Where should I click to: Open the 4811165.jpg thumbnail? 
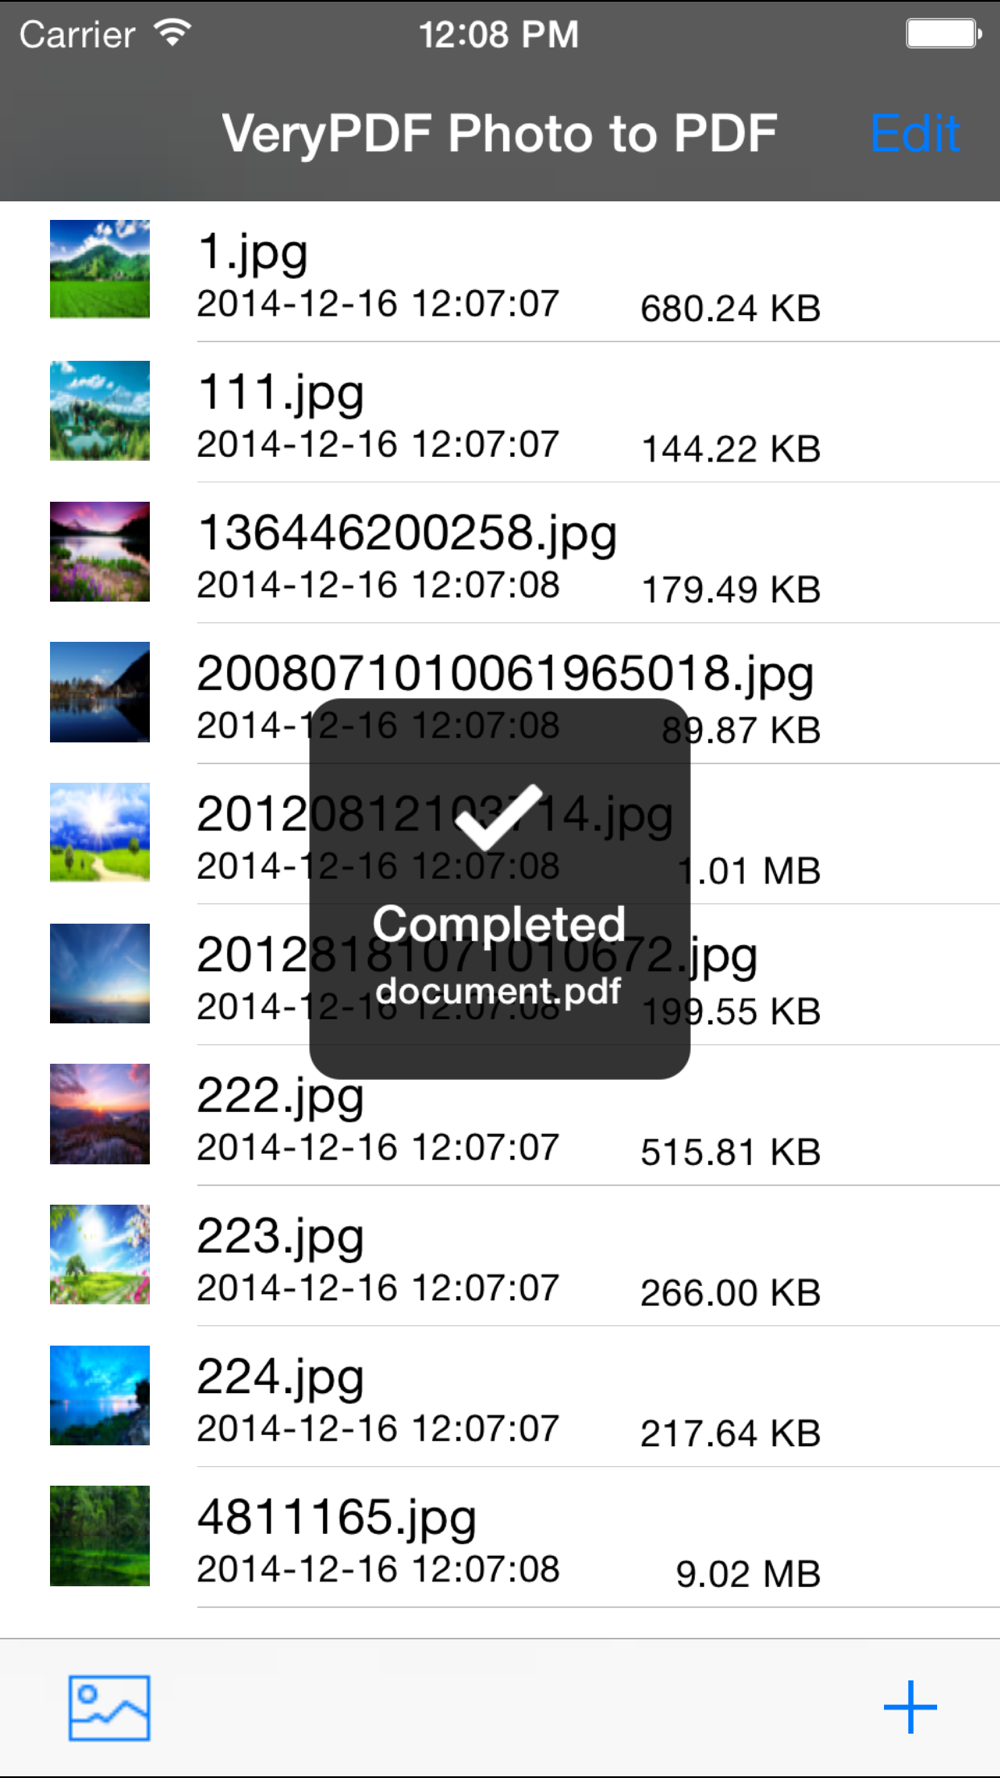tap(100, 1536)
